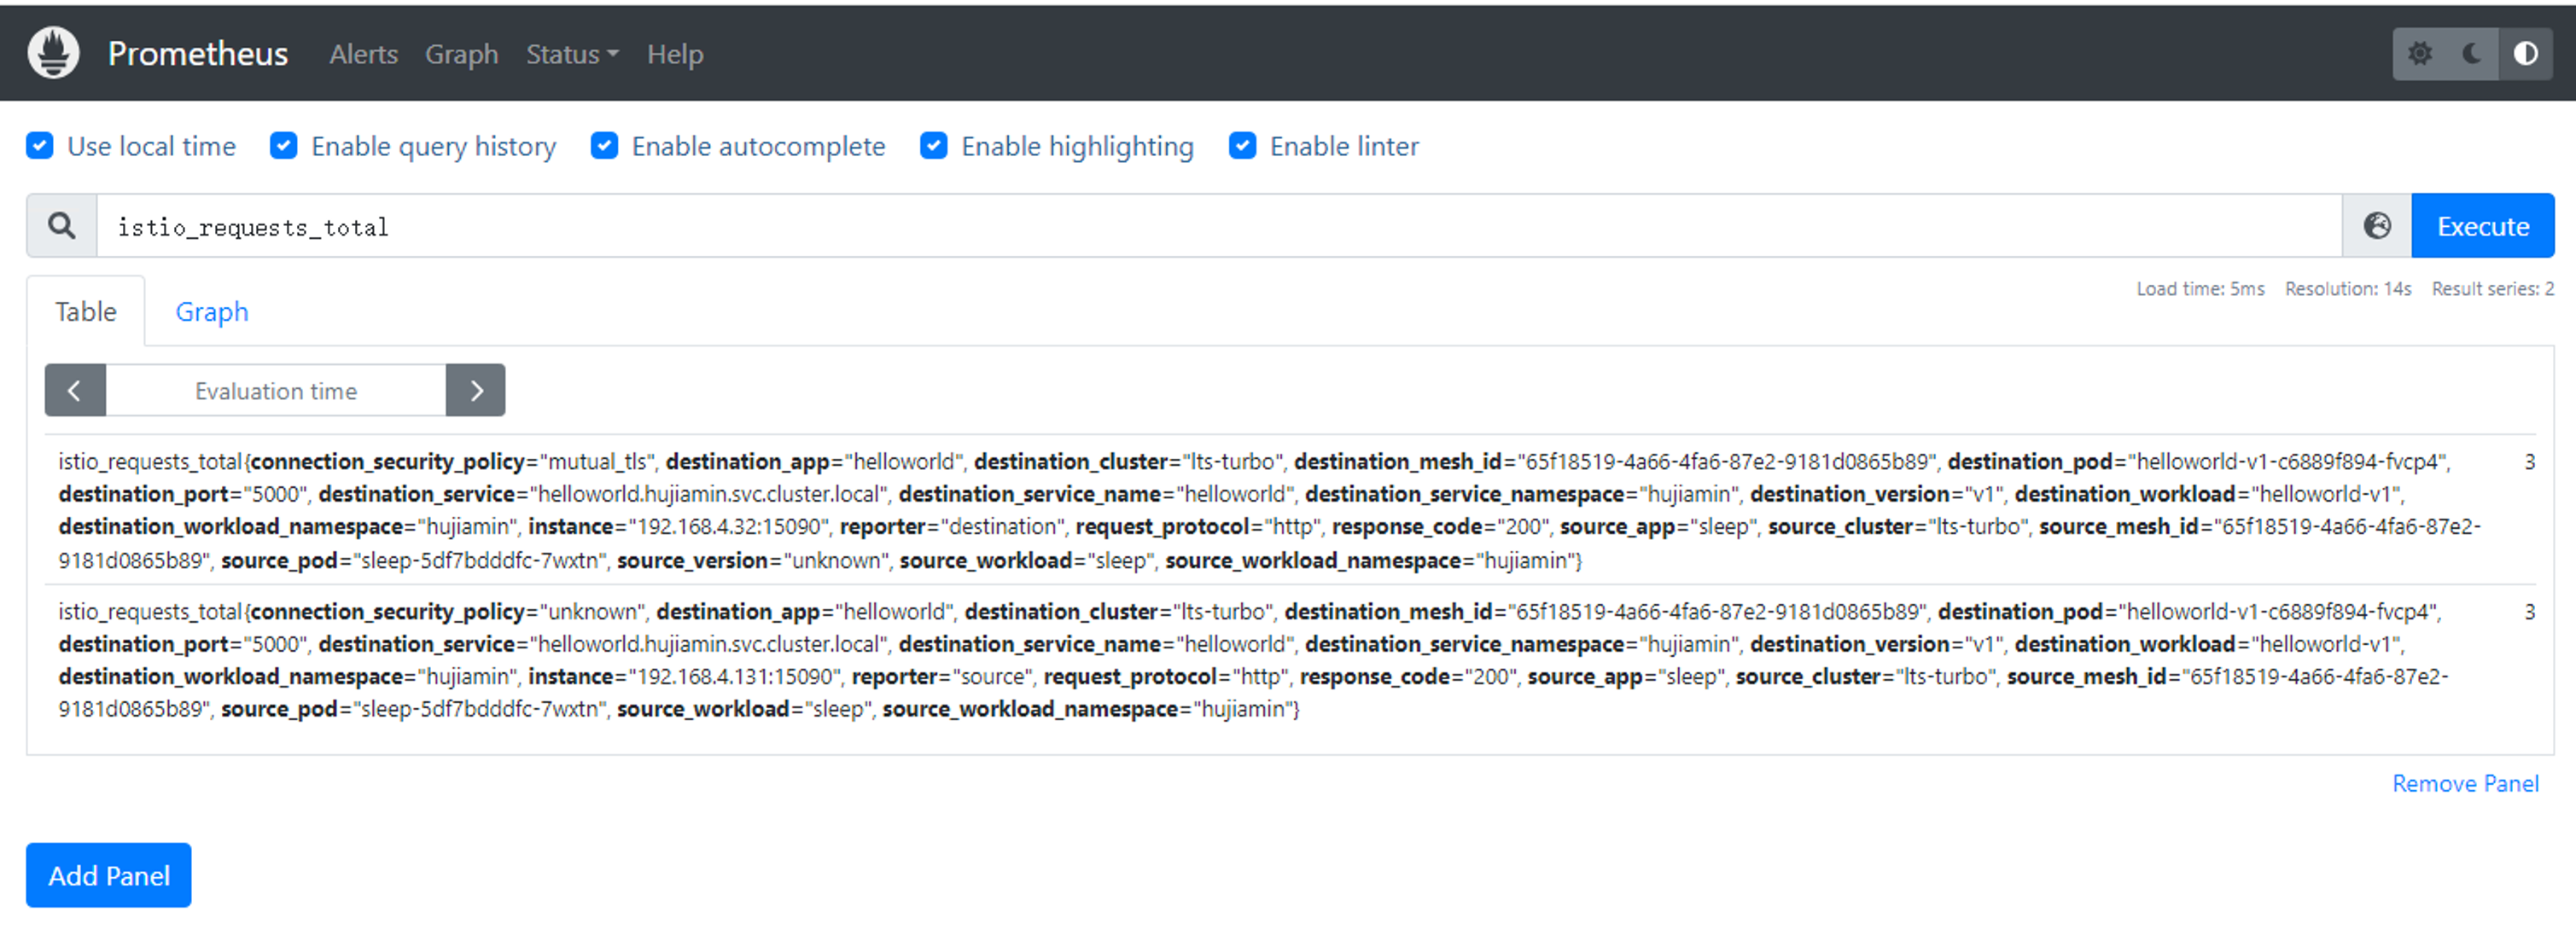Click the search magnifier icon
2576x935 pixels.
[62, 226]
